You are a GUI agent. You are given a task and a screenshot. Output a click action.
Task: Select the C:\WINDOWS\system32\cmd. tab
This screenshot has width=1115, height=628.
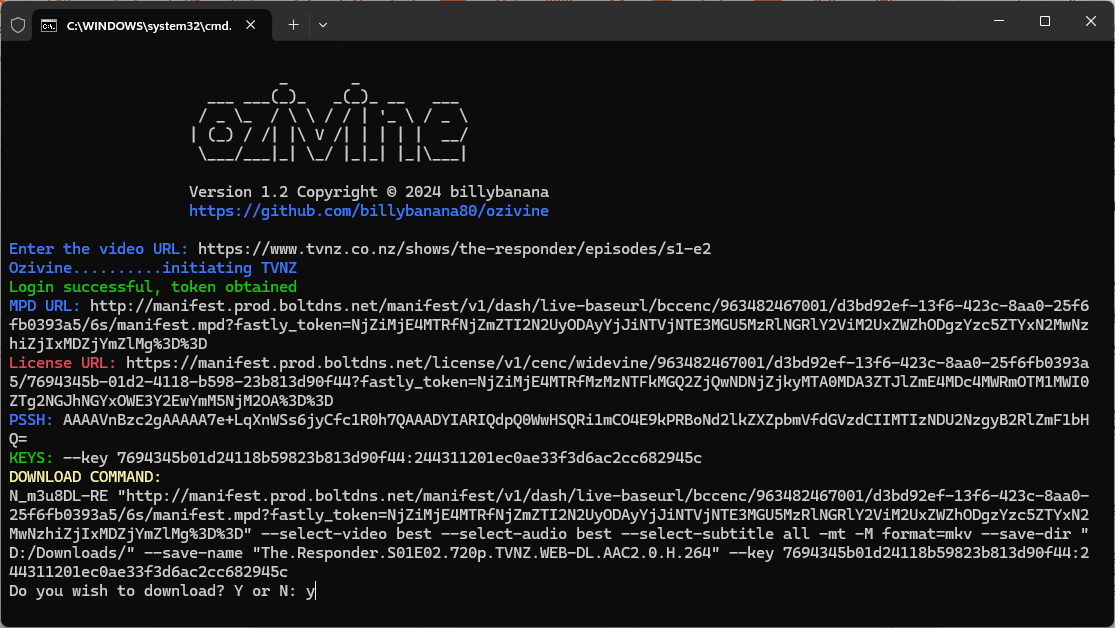[151, 26]
